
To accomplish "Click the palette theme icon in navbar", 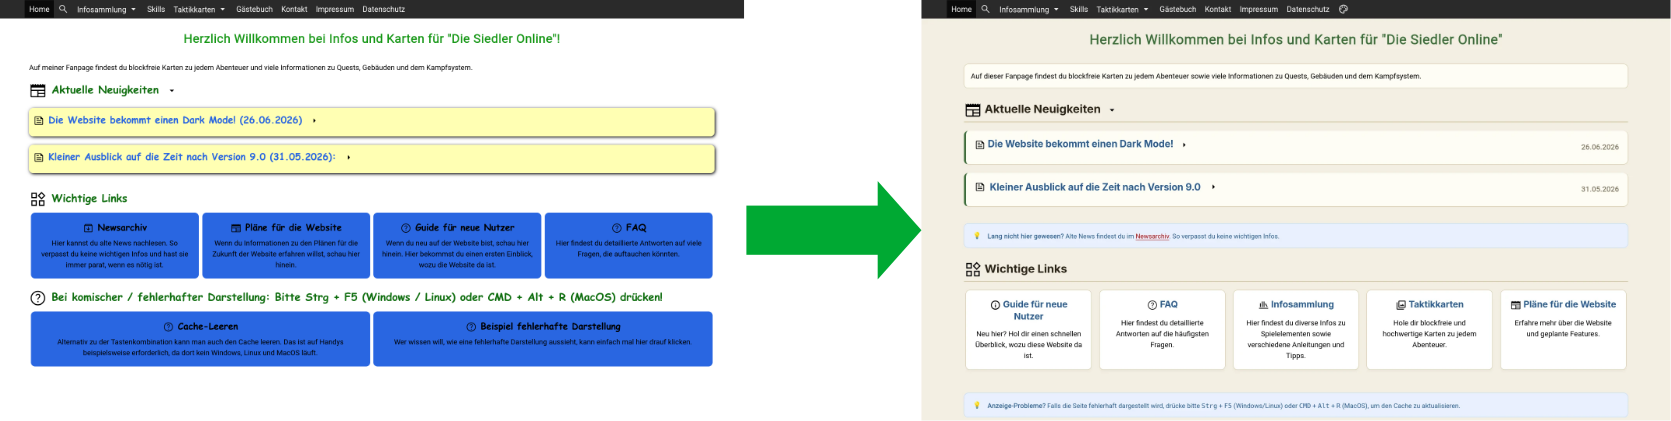I will click(1343, 9).
